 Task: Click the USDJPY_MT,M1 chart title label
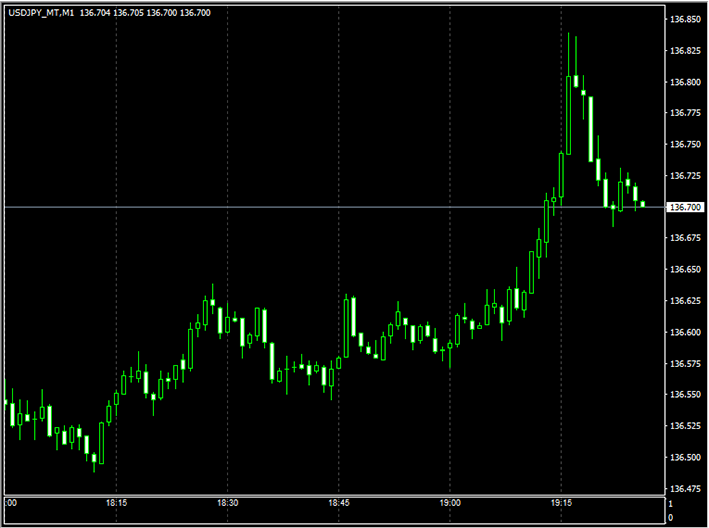pyautogui.click(x=41, y=13)
